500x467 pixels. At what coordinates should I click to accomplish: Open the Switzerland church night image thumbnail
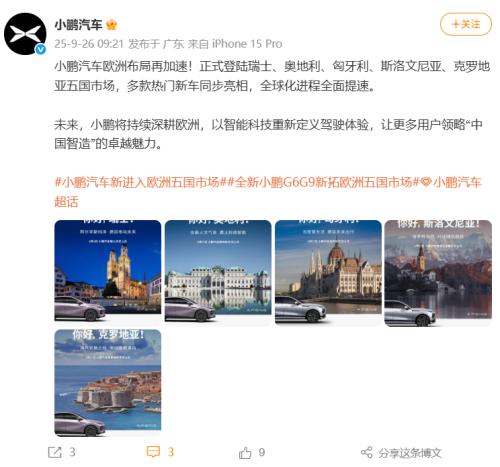[108, 272]
